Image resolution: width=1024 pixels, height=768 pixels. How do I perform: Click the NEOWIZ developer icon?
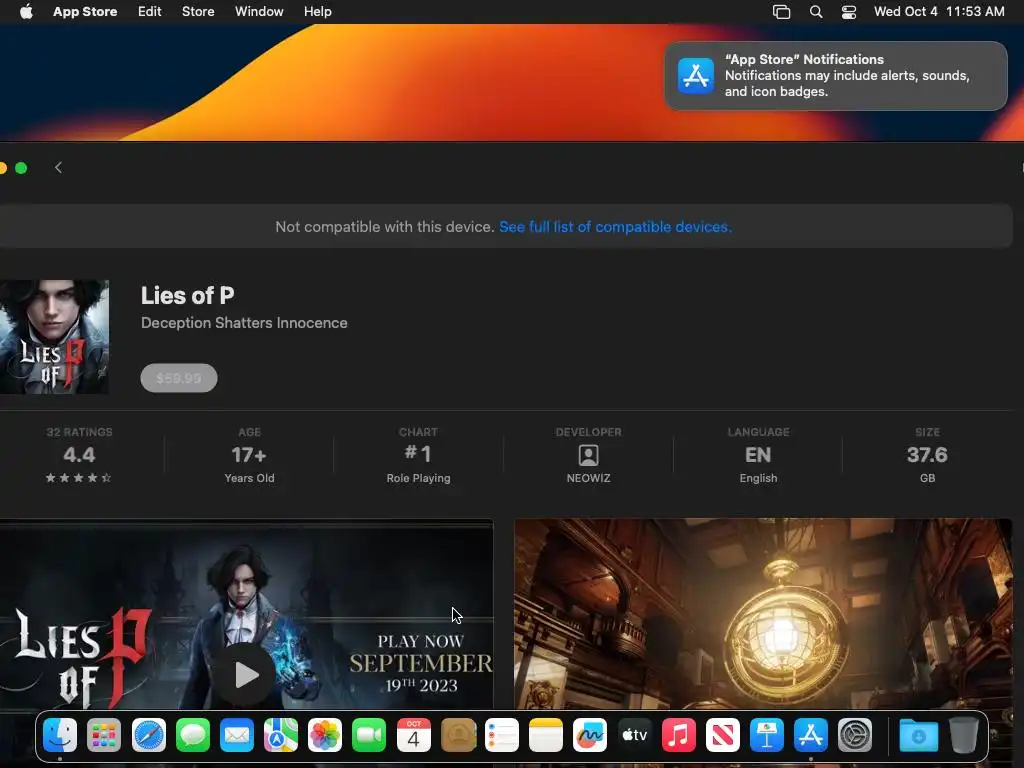588,455
